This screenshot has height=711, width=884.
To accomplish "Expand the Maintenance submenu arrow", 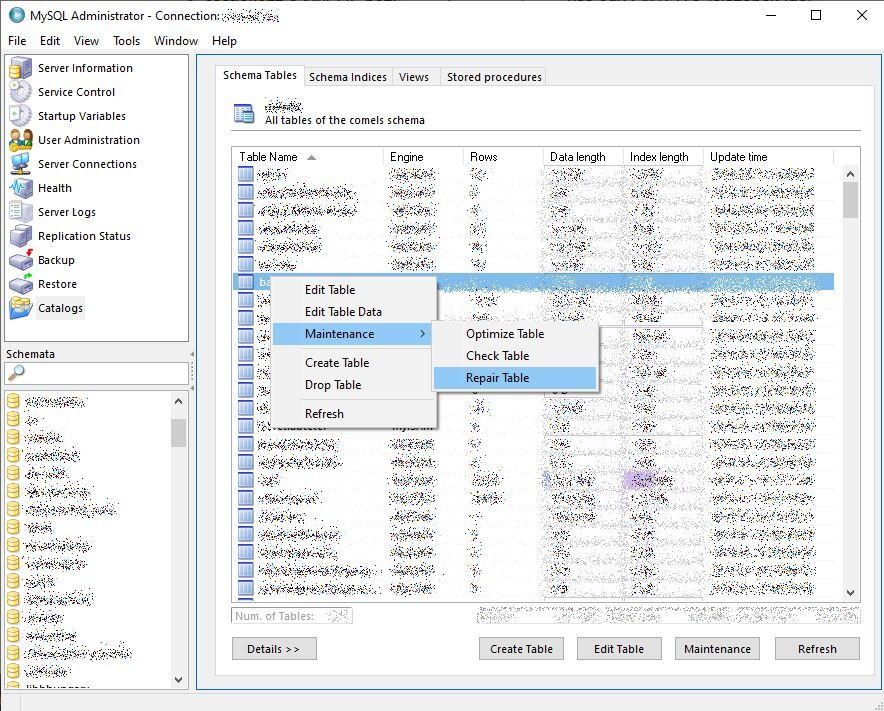I will 422,334.
